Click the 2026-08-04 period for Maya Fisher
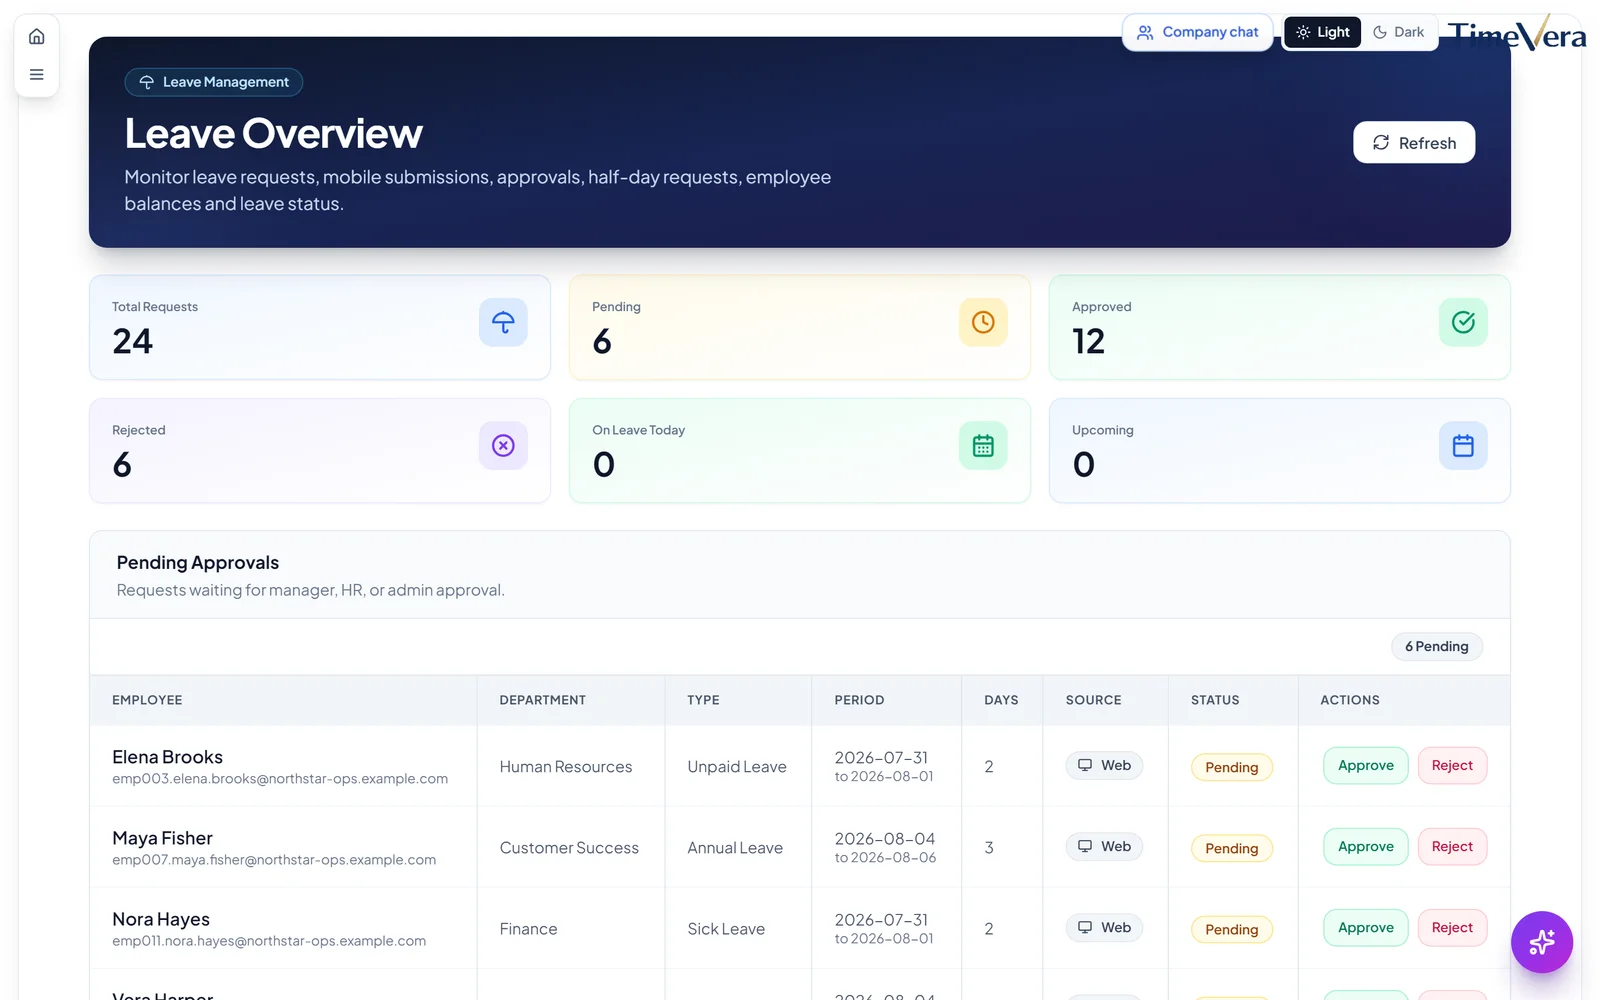The image size is (1600, 1000). point(885,839)
